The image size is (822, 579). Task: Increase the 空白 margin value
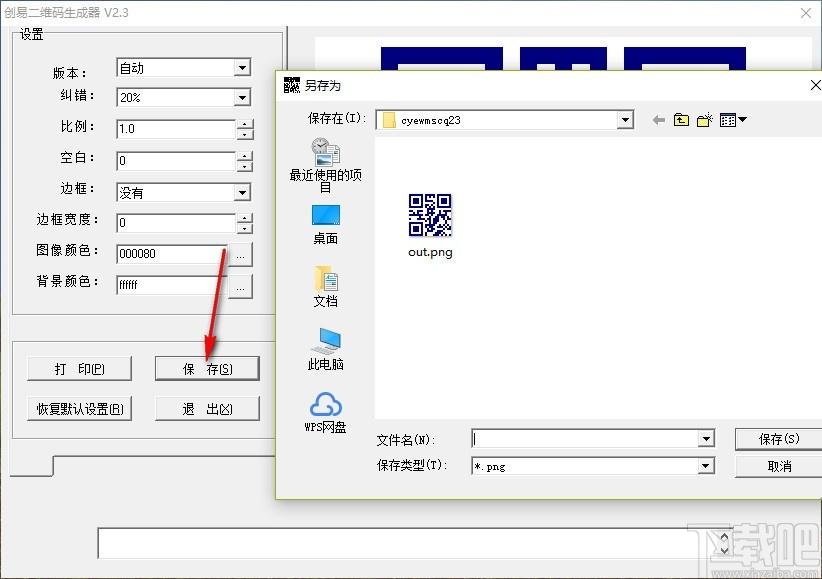pos(245,156)
